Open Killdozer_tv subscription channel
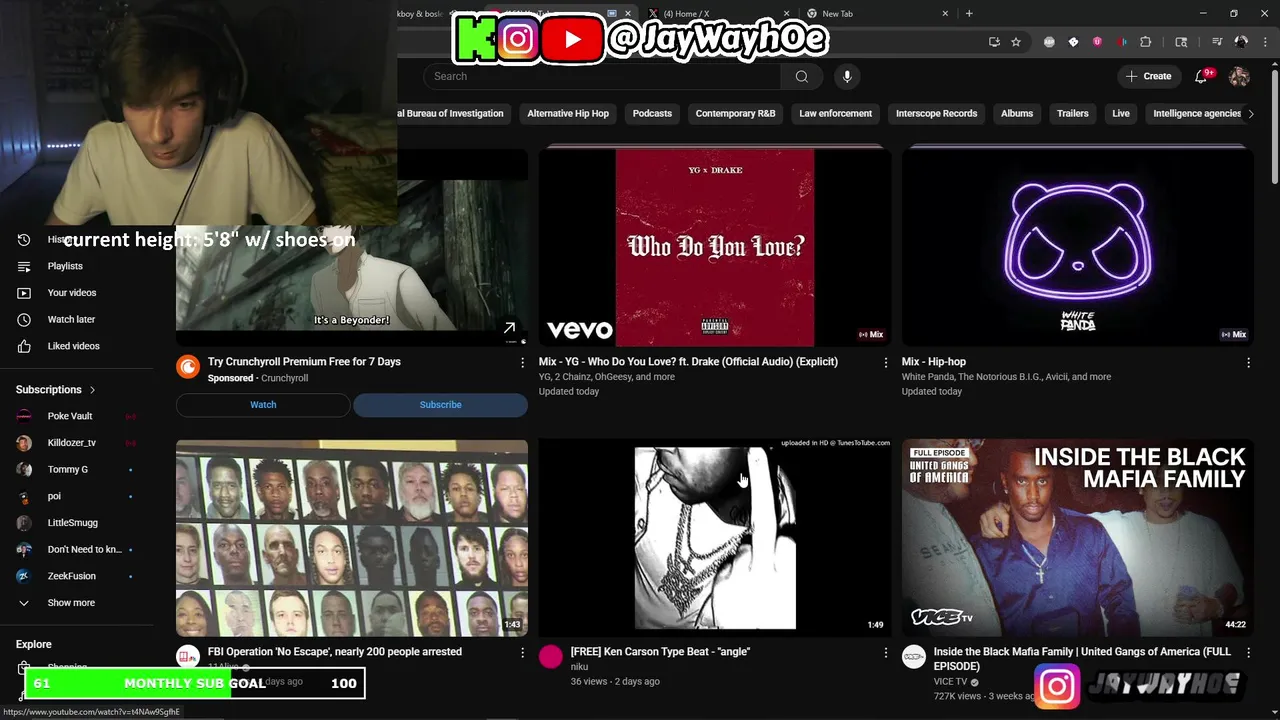The image size is (1280, 720). coord(72,443)
